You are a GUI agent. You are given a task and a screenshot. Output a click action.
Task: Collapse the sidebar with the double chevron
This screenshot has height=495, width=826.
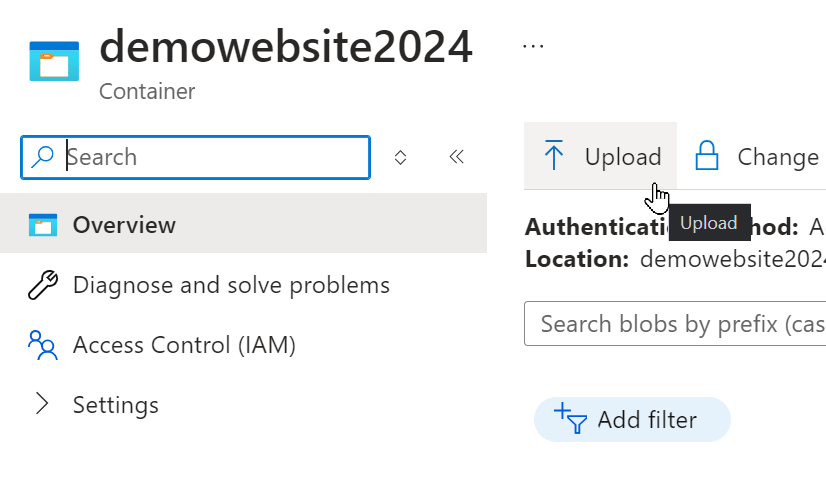[457, 157]
